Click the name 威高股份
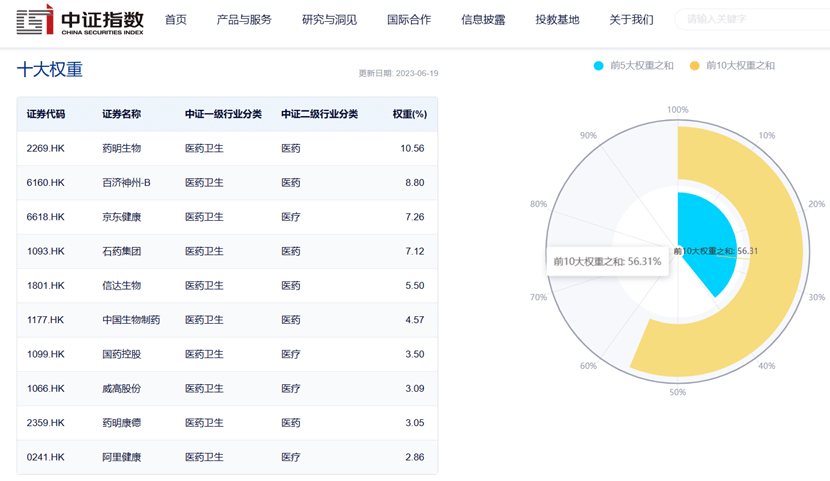 (x=121, y=388)
